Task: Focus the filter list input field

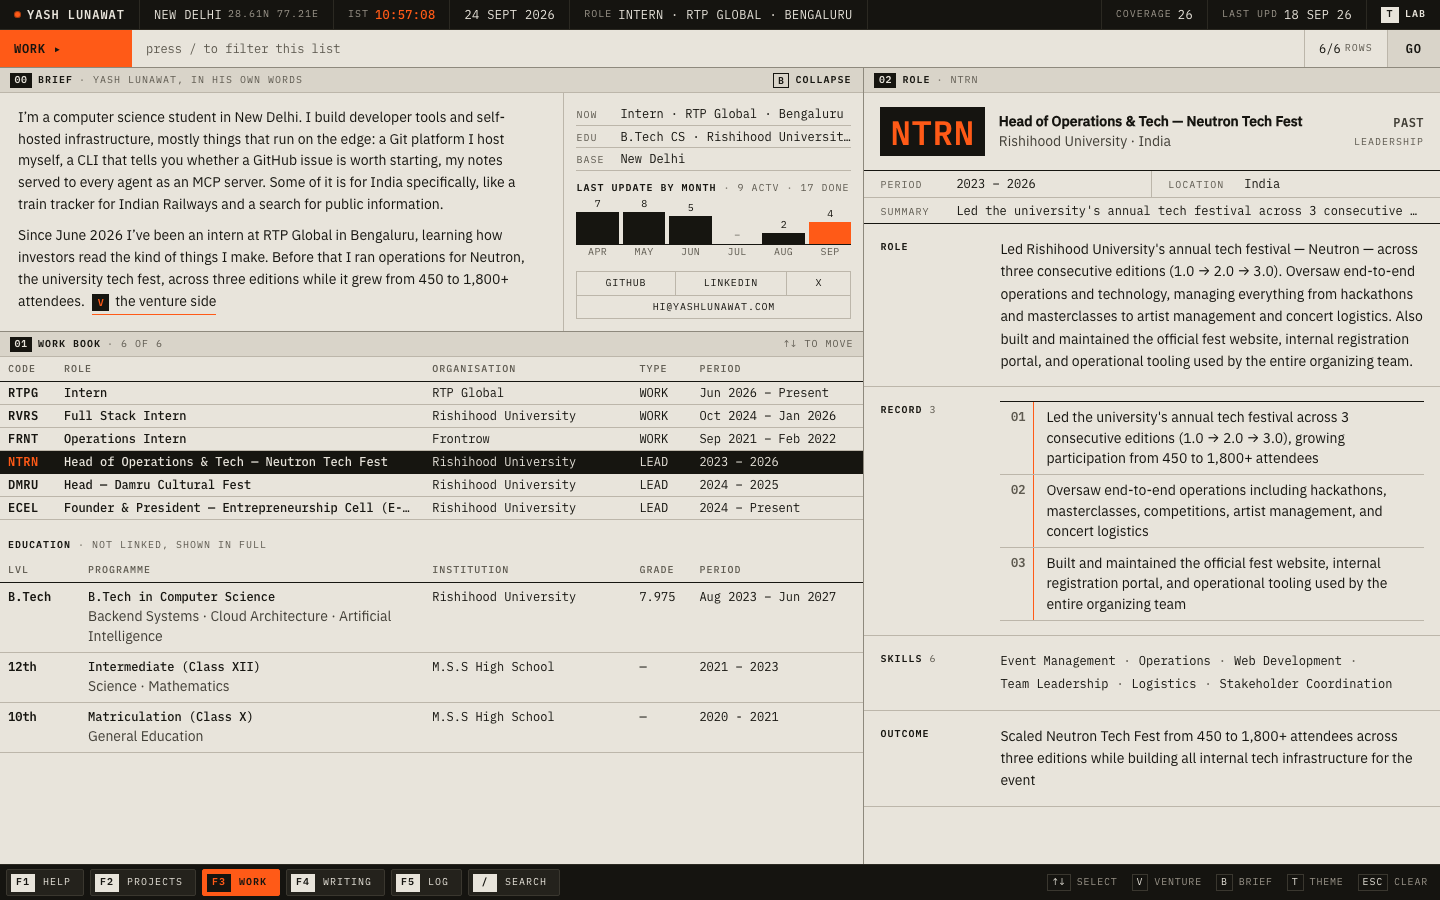Action: click(x=718, y=49)
